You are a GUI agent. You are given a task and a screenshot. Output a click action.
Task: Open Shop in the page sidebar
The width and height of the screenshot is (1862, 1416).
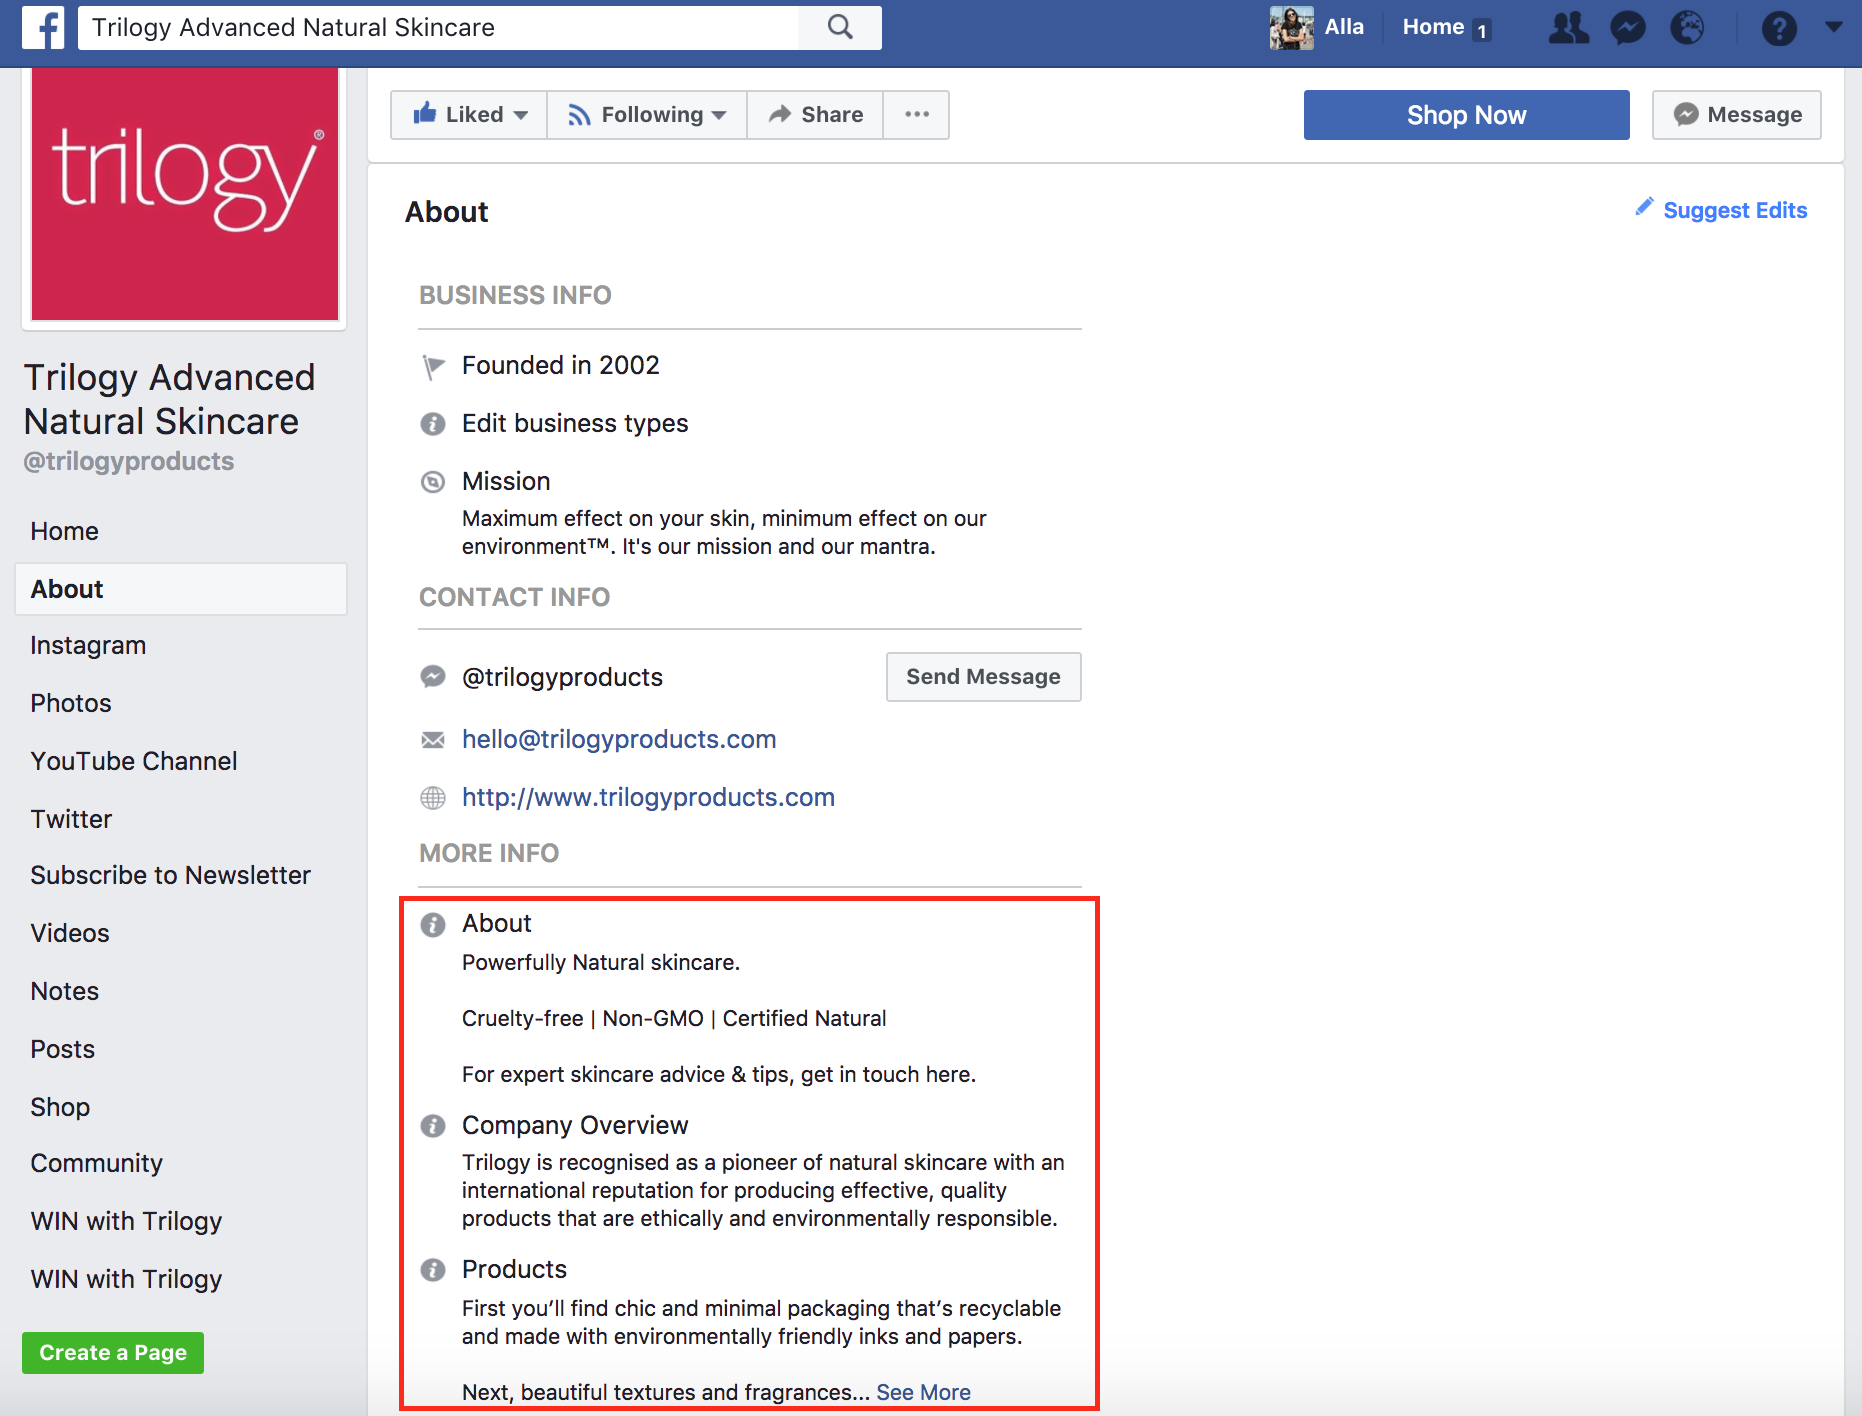tap(60, 1107)
